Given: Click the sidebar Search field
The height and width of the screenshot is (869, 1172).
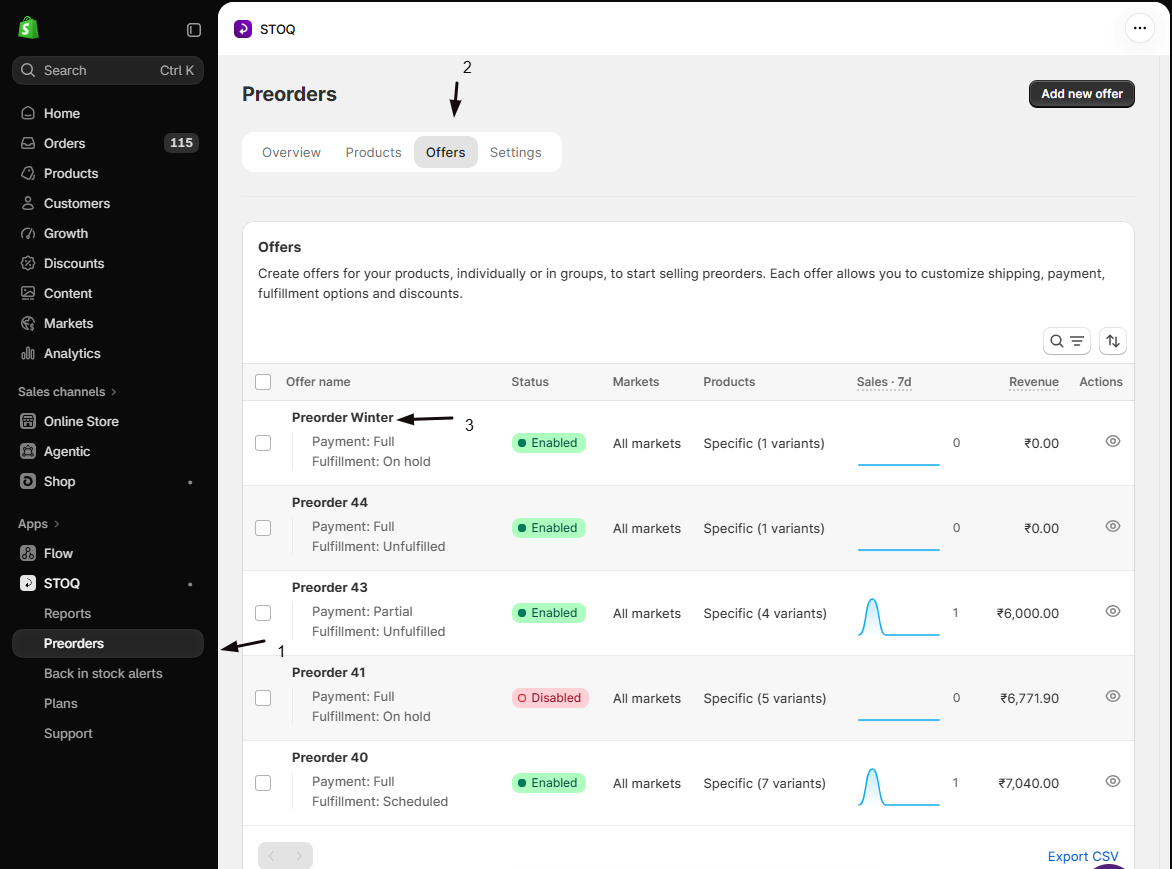Looking at the screenshot, I should pos(108,70).
